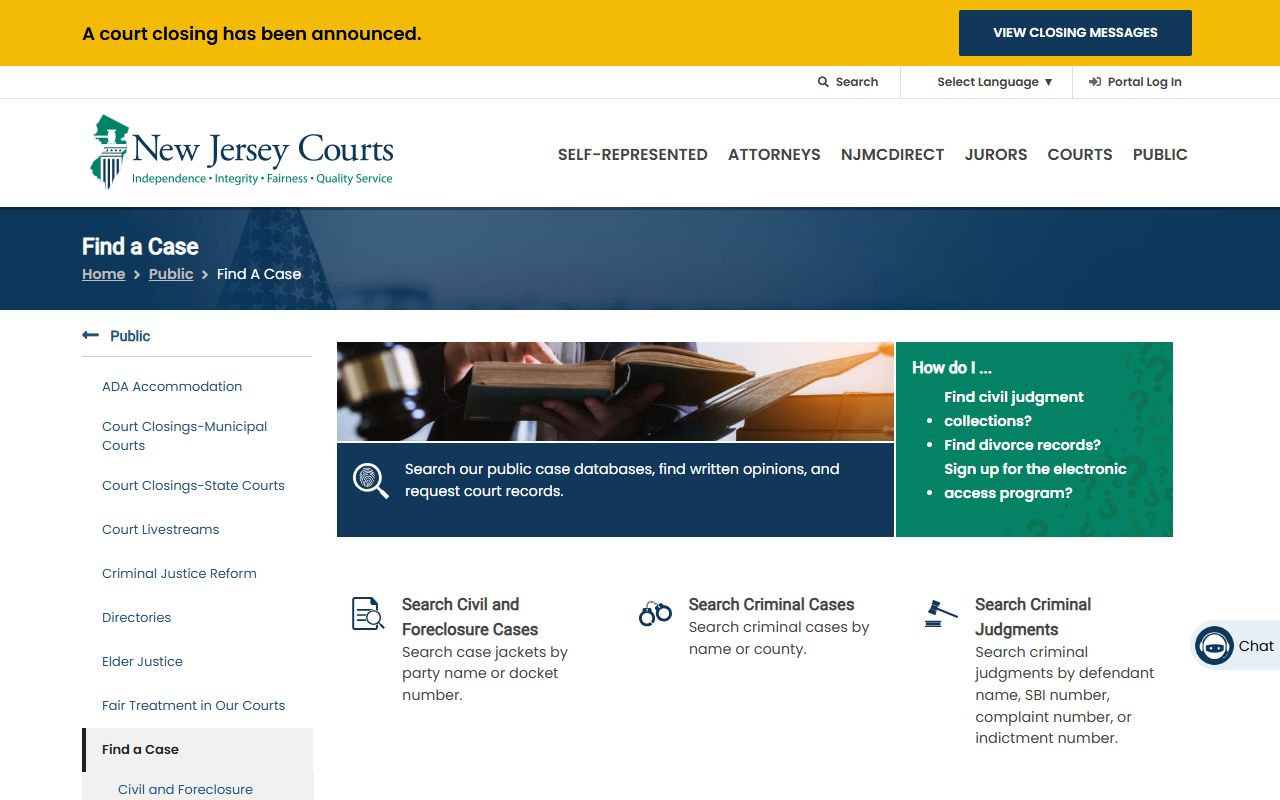1280x800 pixels.
Task: Open the Self-Represented menu
Action: coord(633,154)
